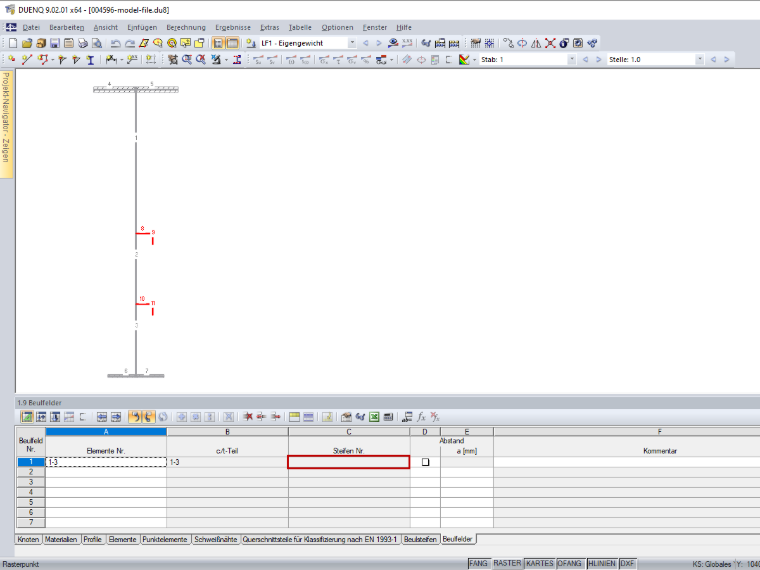The image size is (760, 570).
Task: Open the print preview icon
Action: (x=97, y=43)
